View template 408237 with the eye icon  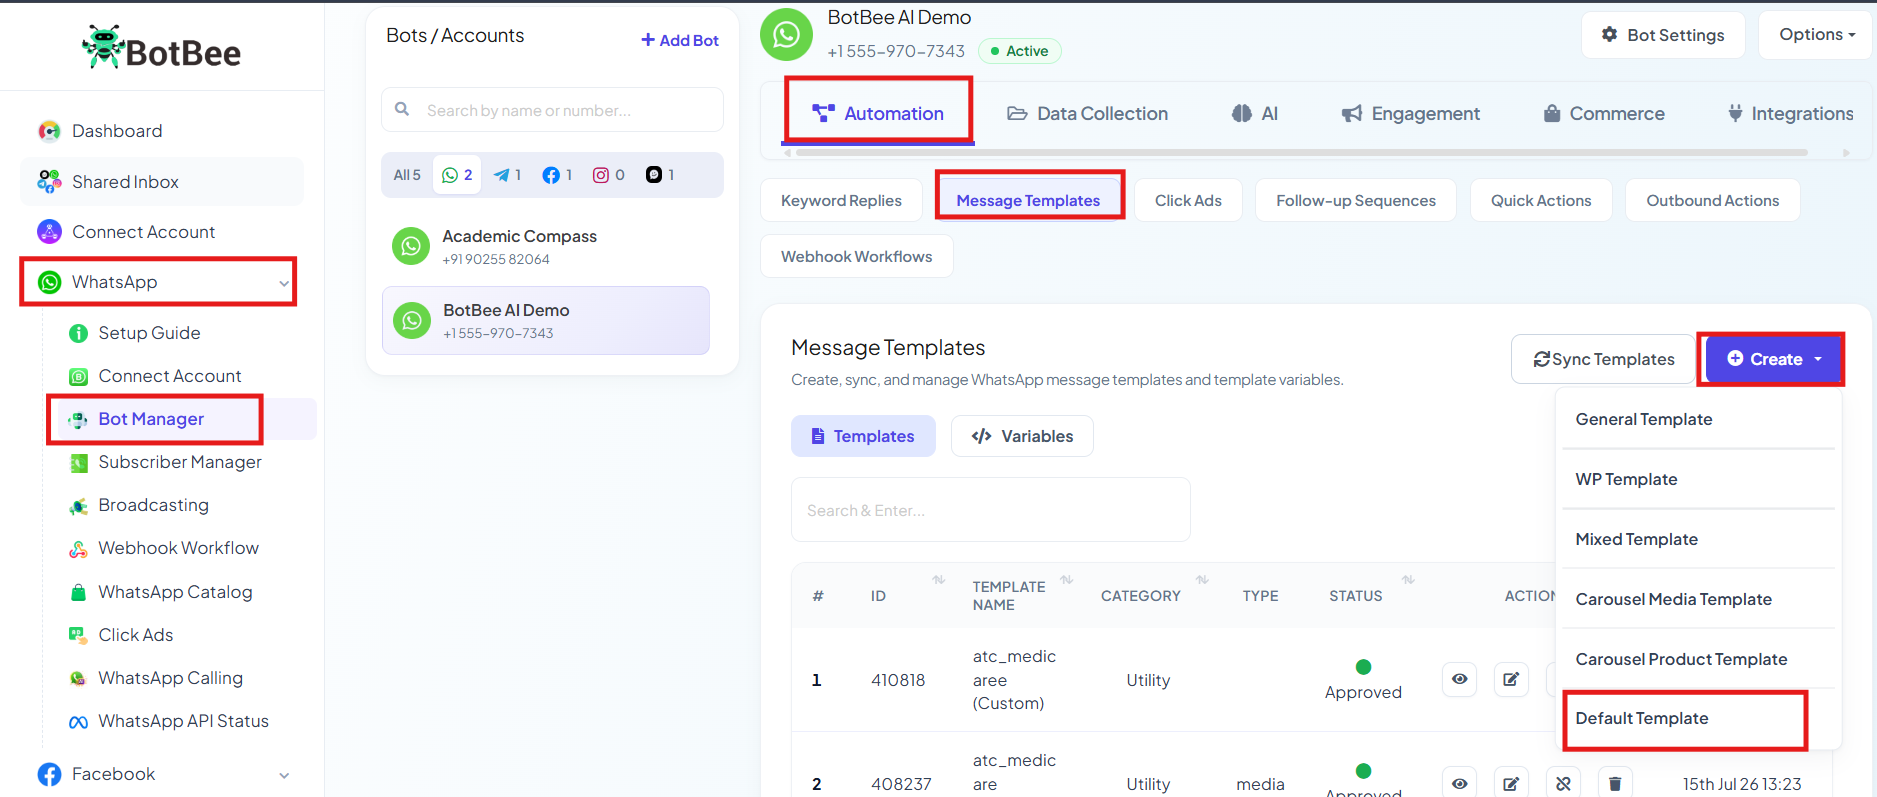point(1460,783)
